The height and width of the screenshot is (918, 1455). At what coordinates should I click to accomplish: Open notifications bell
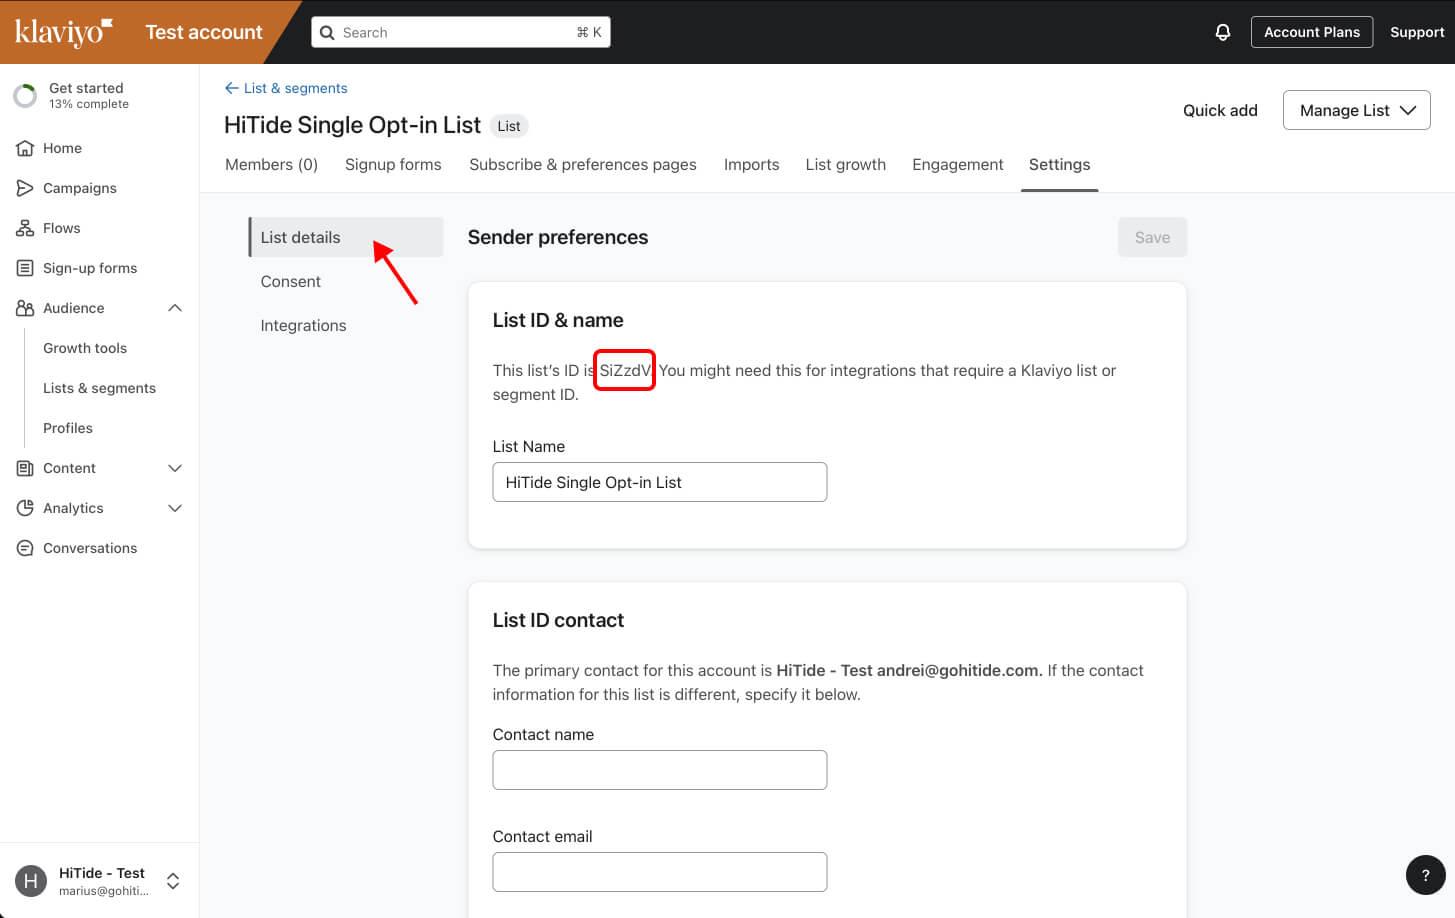[1222, 32]
